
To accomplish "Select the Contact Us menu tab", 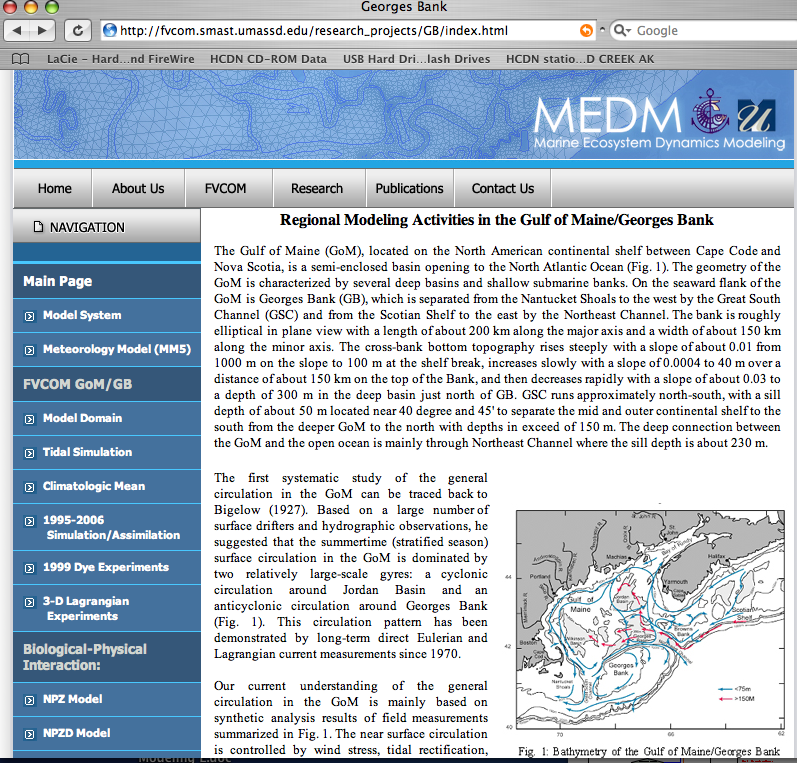I will coord(503,189).
